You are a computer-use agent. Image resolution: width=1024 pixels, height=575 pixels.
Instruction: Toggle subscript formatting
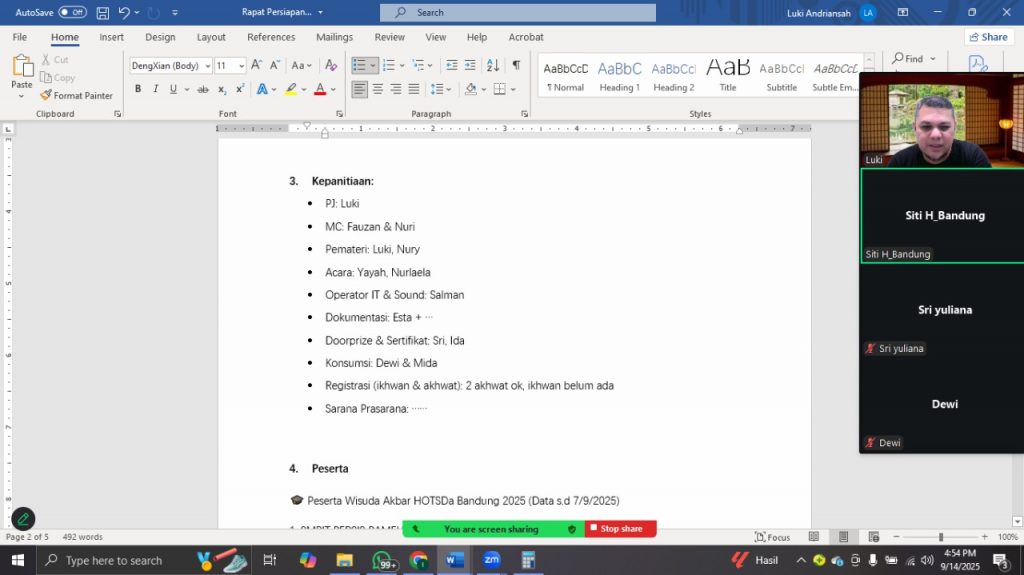pos(222,89)
